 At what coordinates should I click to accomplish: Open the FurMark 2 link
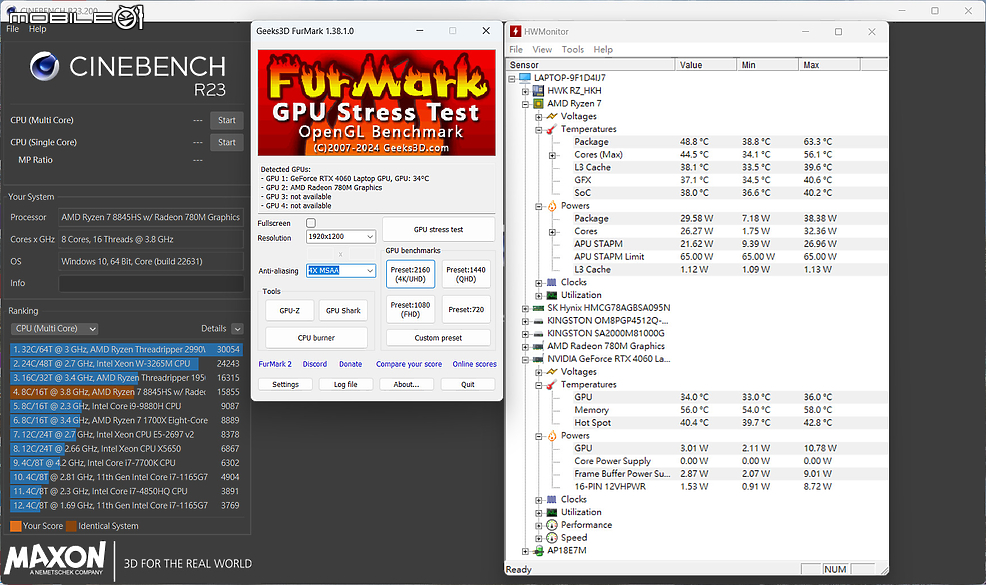(x=275, y=364)
